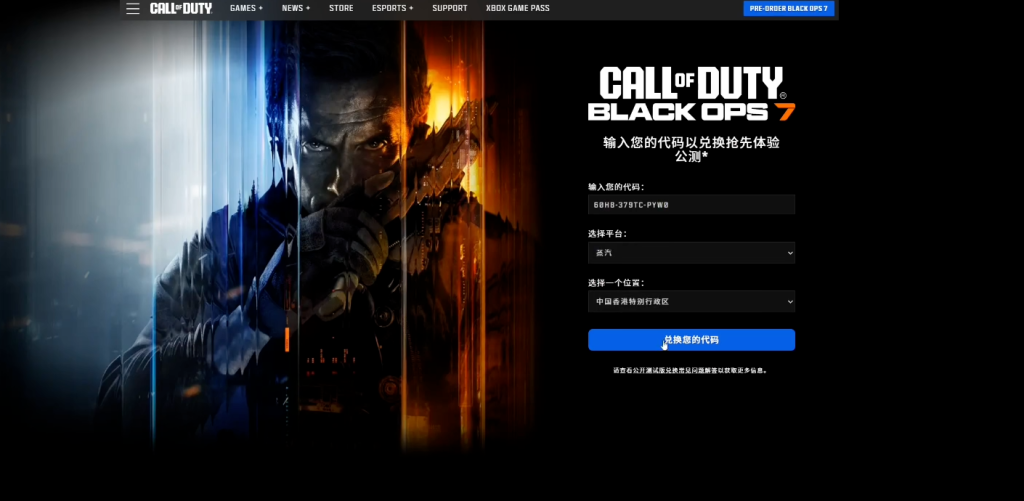Viewport: 1024px width, 501px height.
Task: Click the plus icon beside ESPORTS
Action: coord(411,9)
